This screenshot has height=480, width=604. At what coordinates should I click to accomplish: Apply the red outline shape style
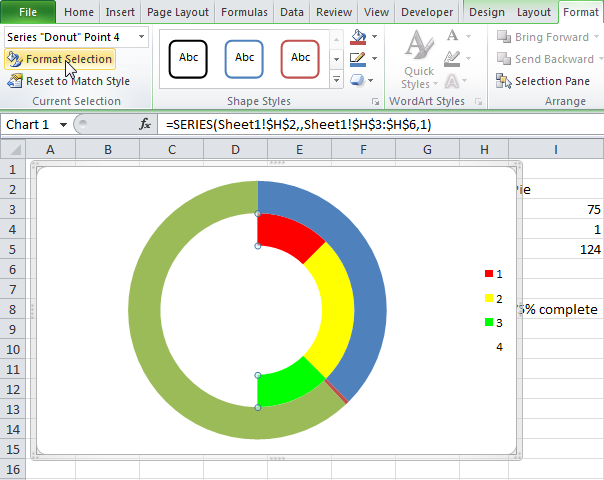click(x=300, y=59)
